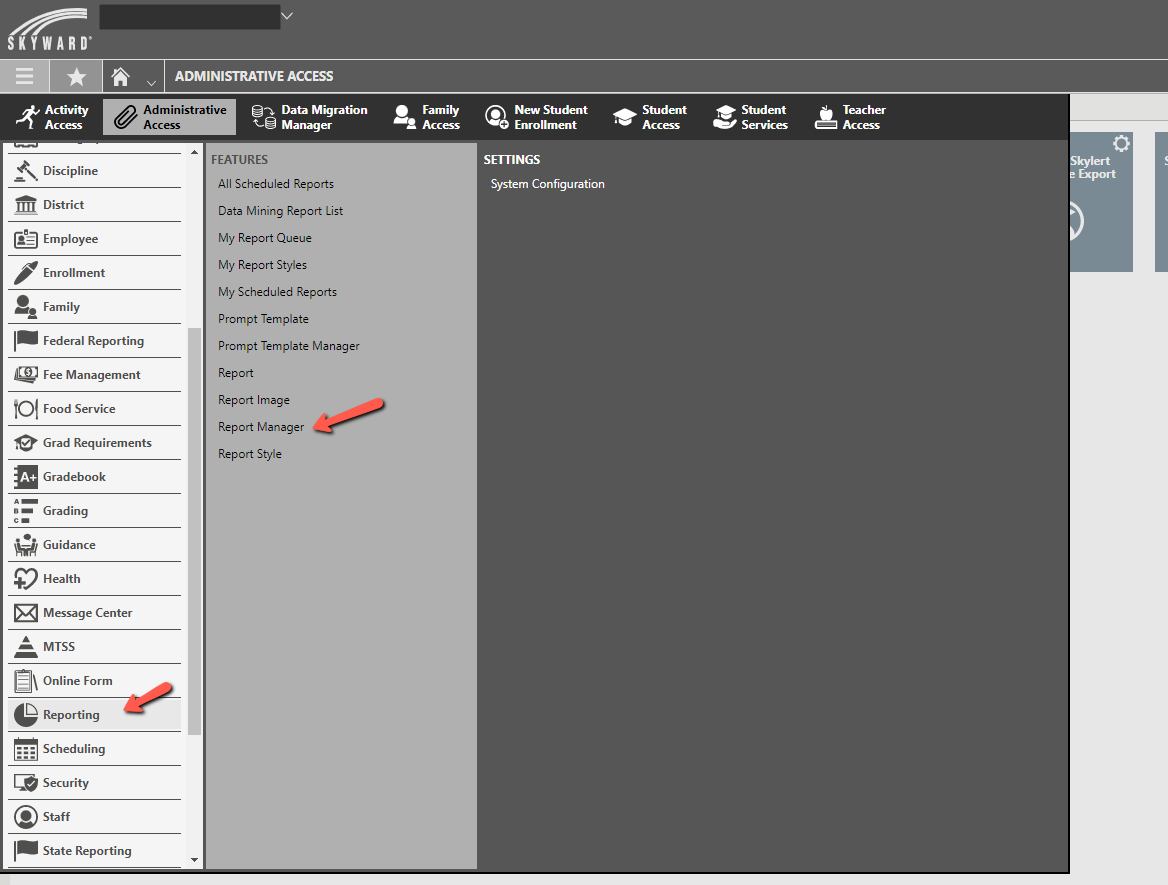Screen dimensions: 1168x885
Task: Click System Configuration under Settings
Action: (547, 183)
